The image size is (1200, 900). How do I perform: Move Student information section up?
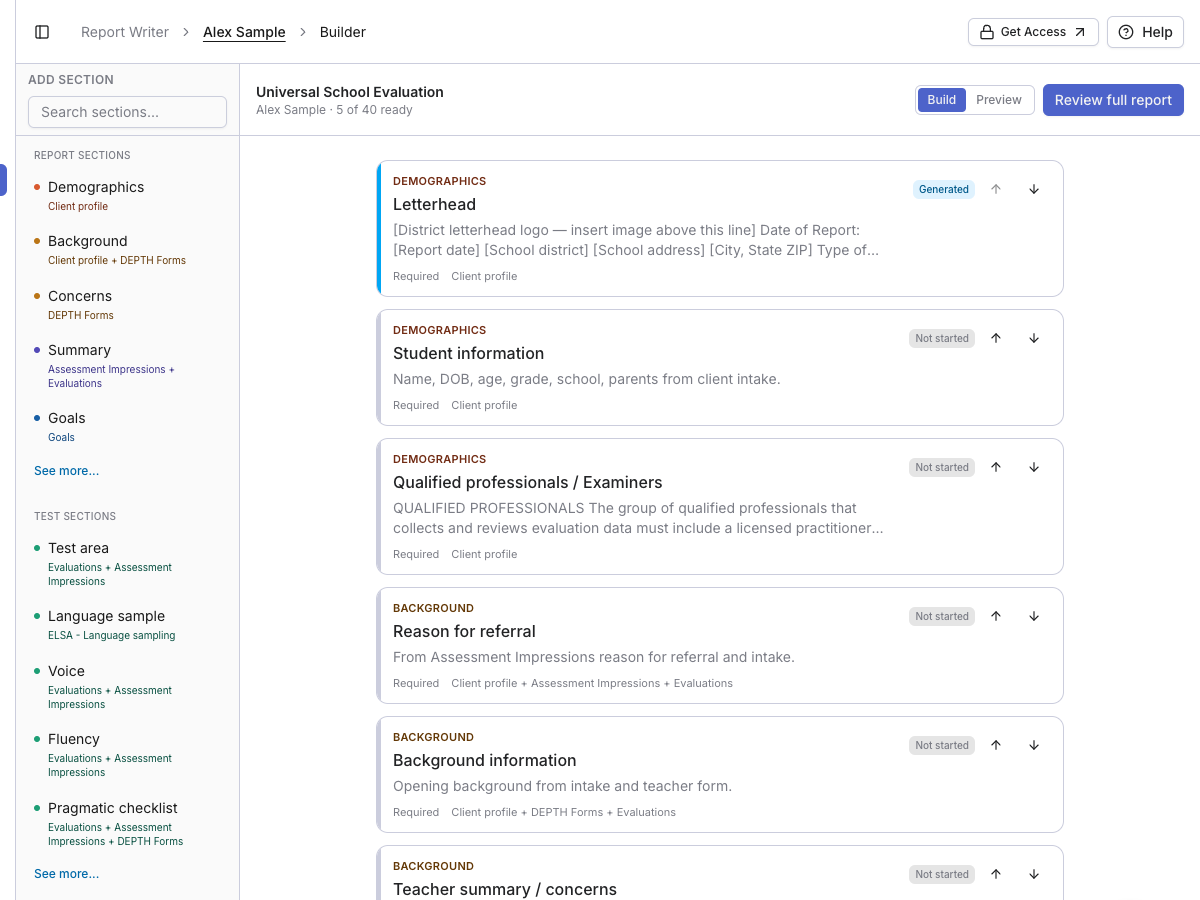(x=996, y=338)
